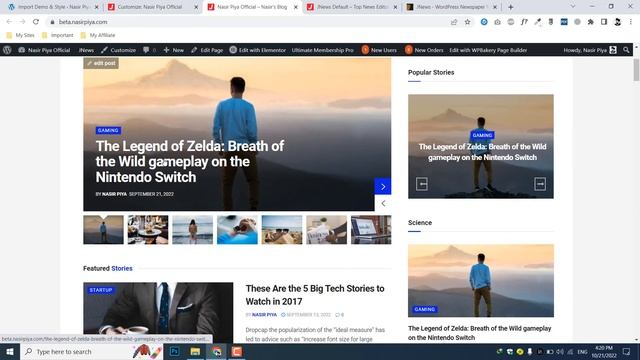This screenshot has width=640, height=360.
Task: Click GAMING category badge on main slider
Action: coord(108,130)
